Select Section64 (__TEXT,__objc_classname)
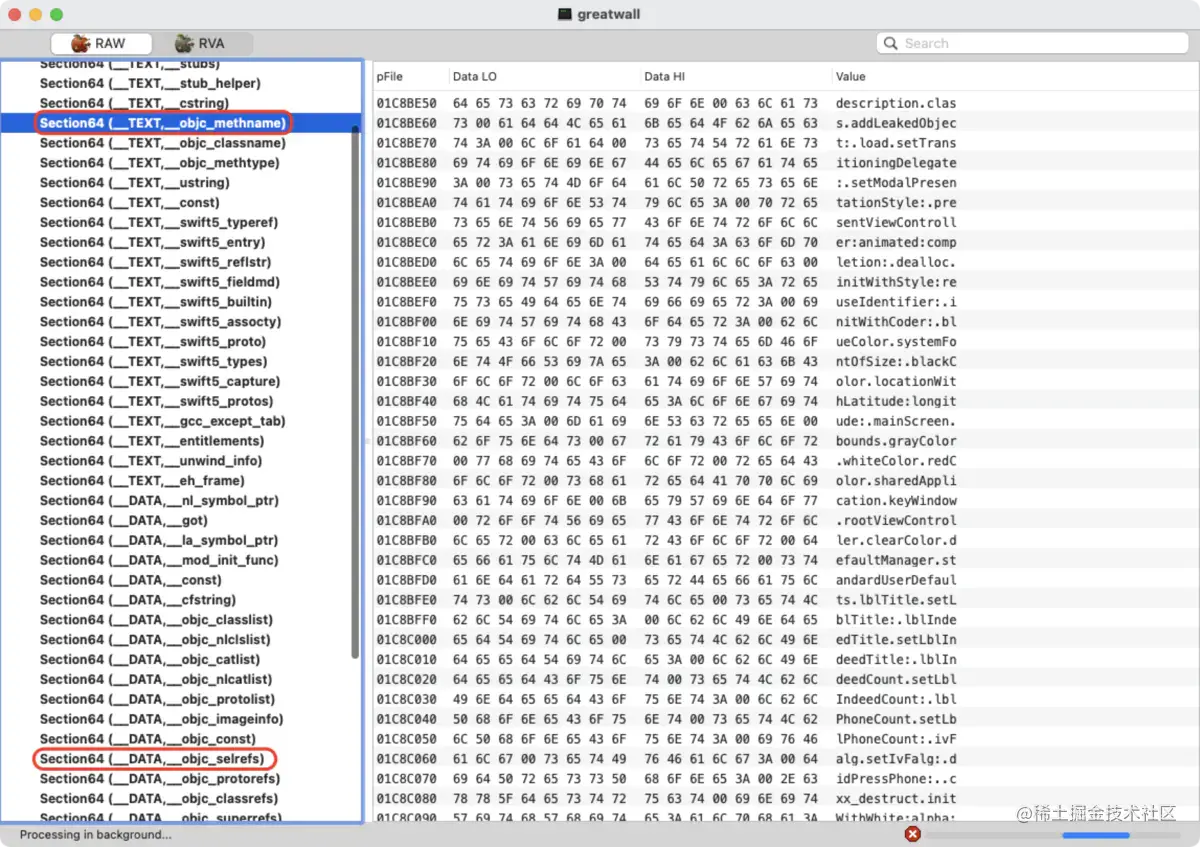Screen dimensions: 1200x847 tap(162, 143)
